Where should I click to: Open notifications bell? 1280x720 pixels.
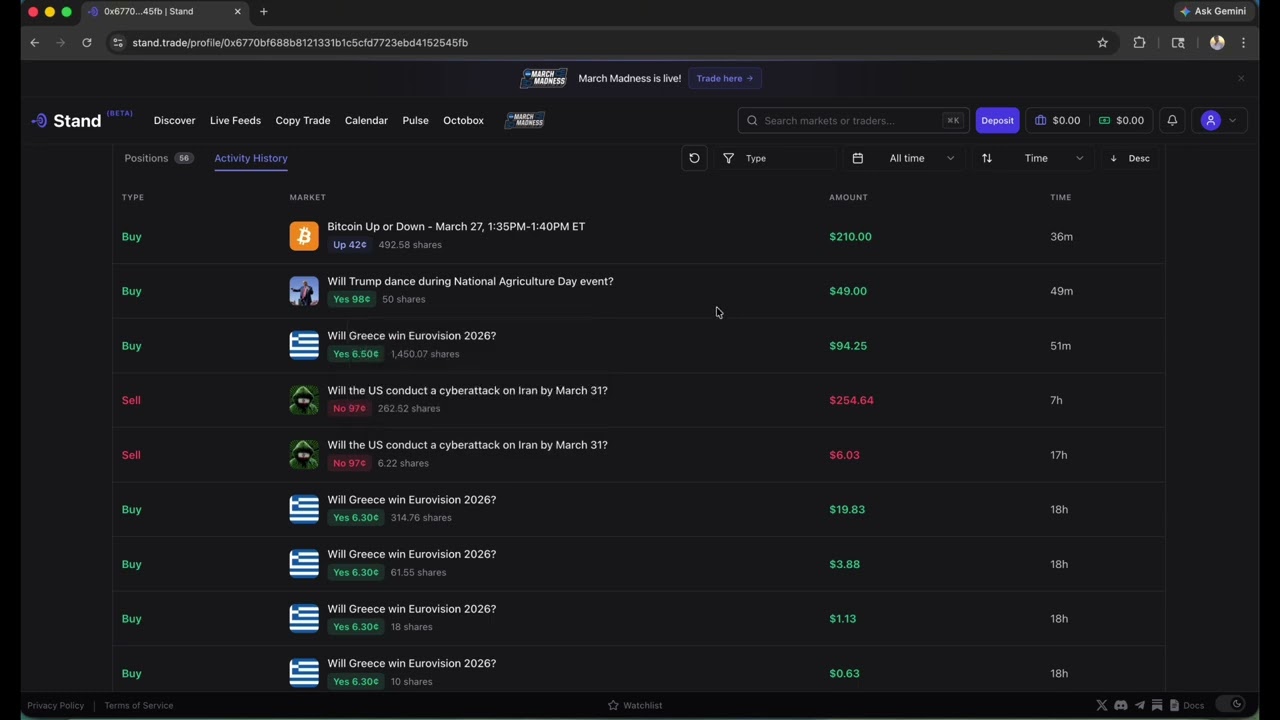1172,120
